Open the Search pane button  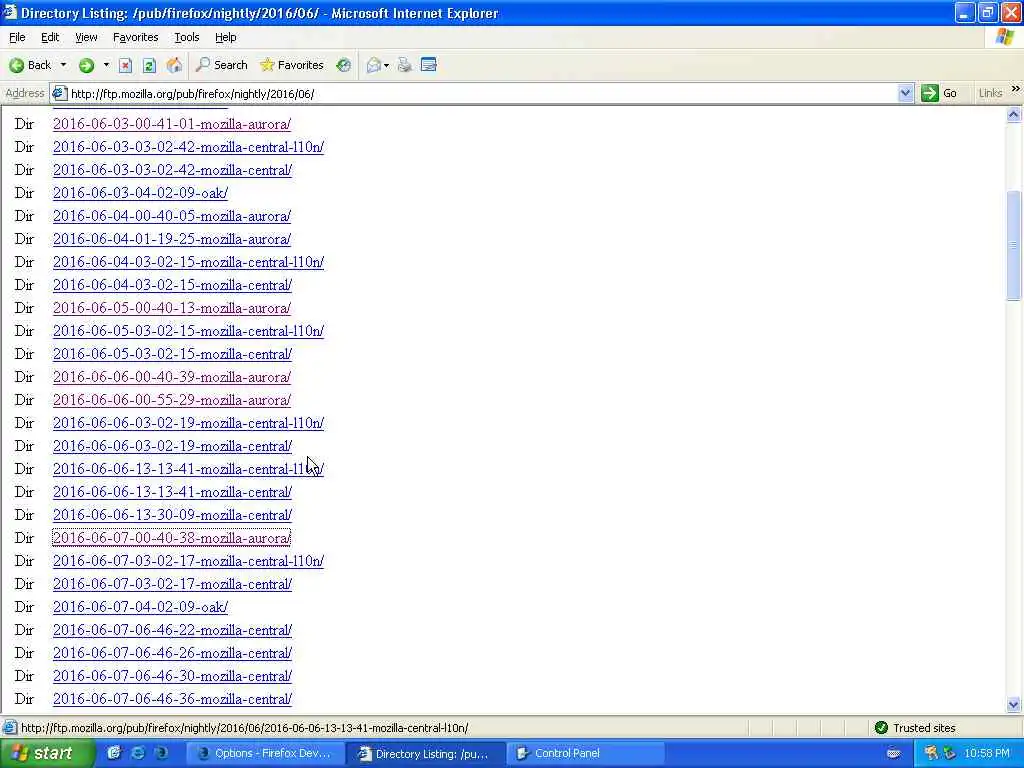[222, 65]
